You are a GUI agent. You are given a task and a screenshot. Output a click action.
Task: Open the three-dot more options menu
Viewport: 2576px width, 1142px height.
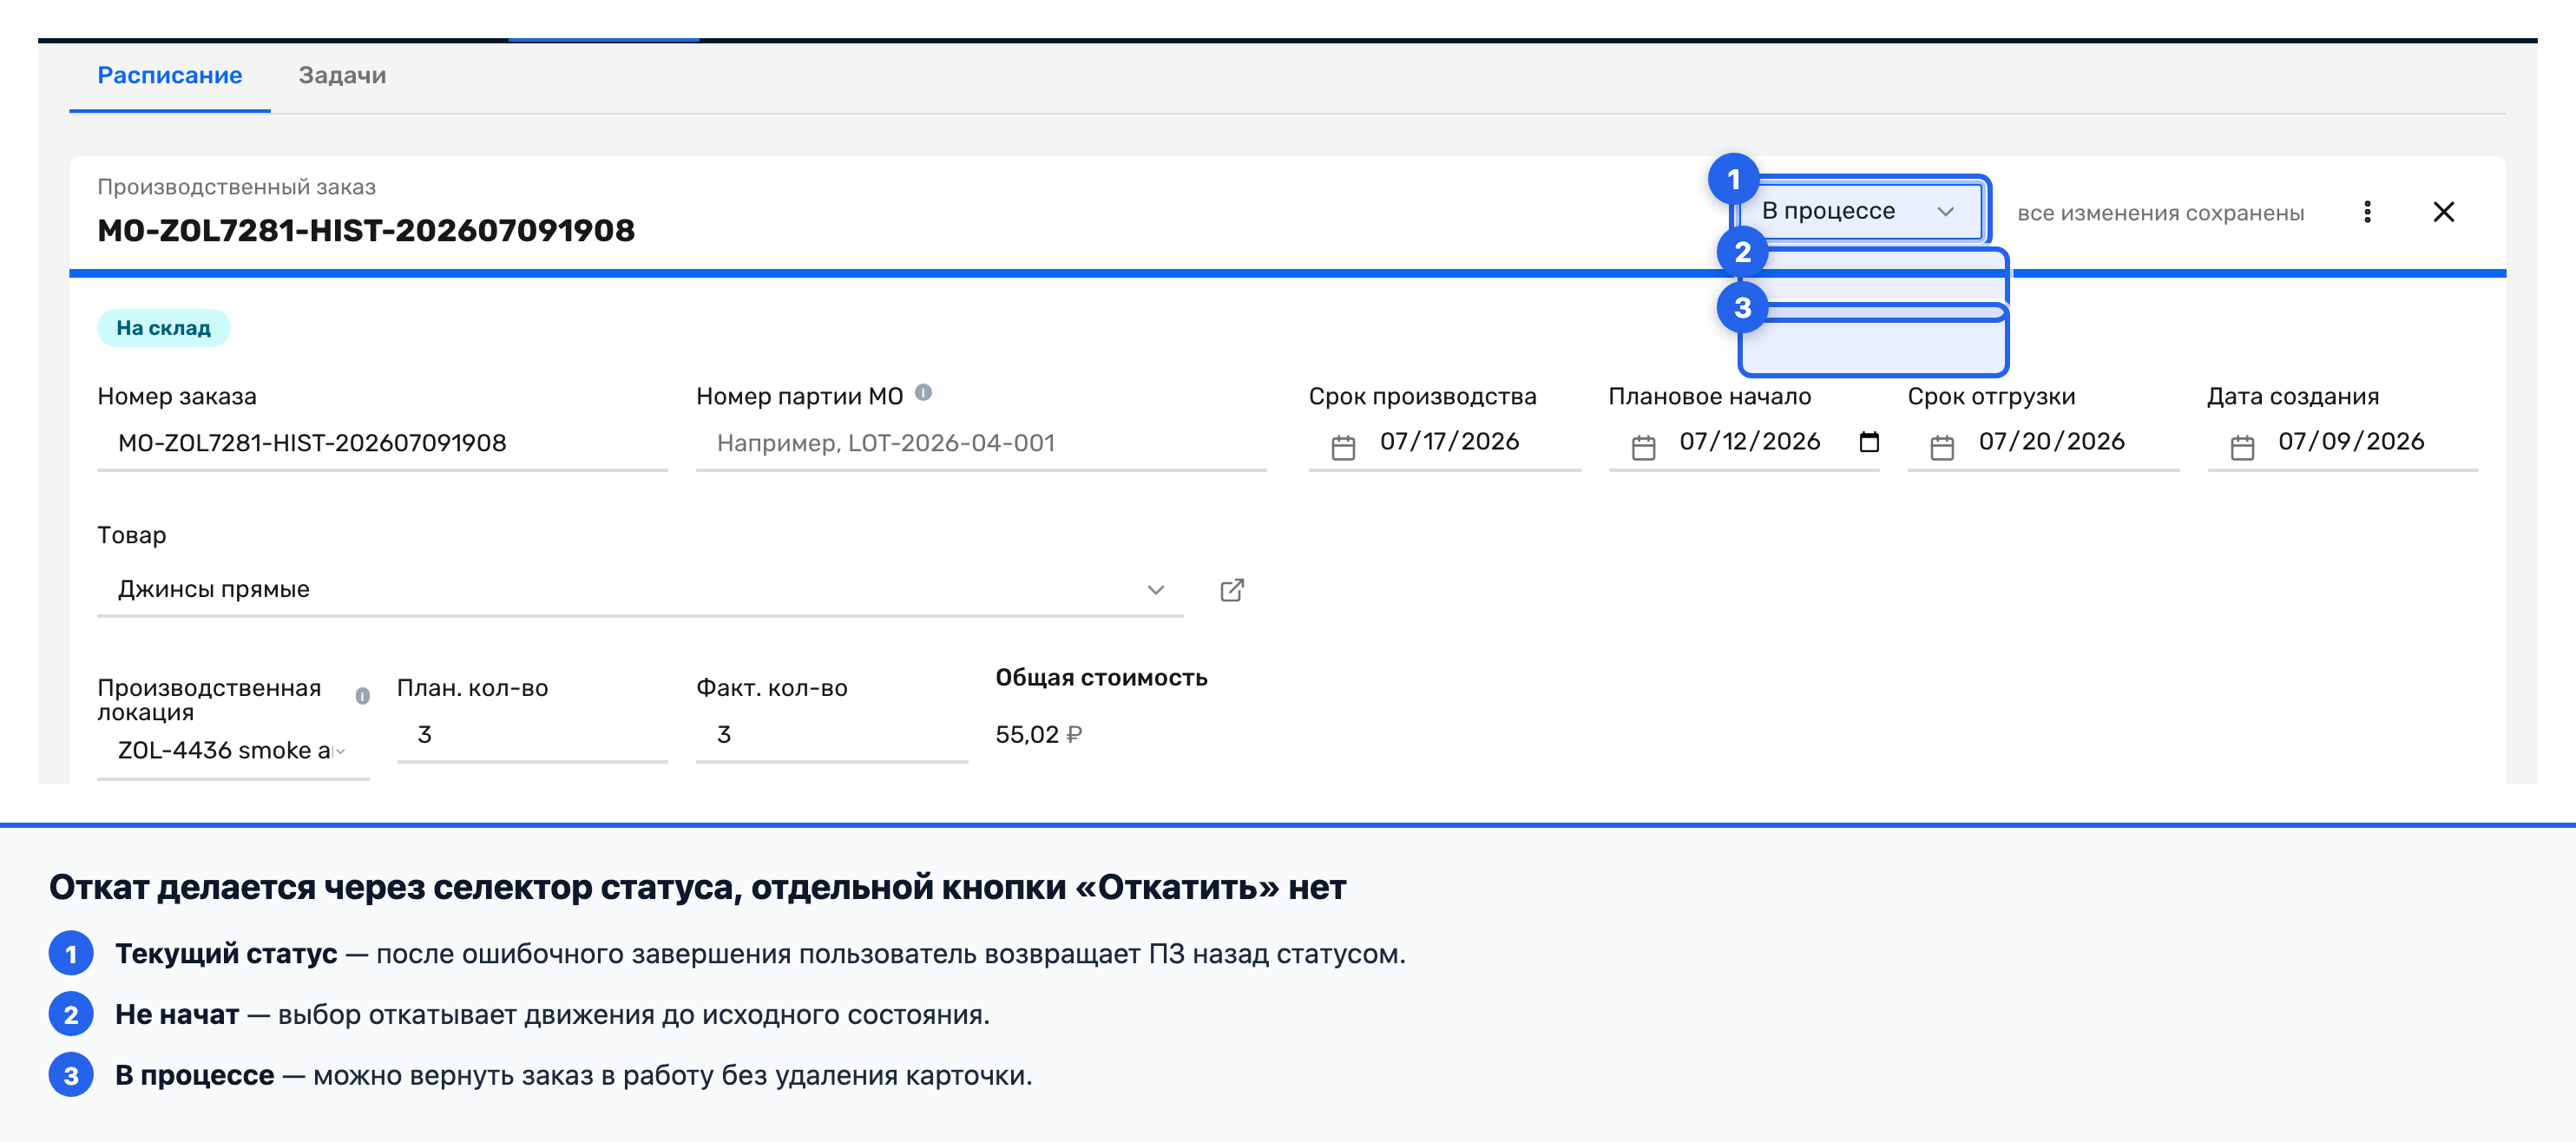click(x=2367, y=211)
